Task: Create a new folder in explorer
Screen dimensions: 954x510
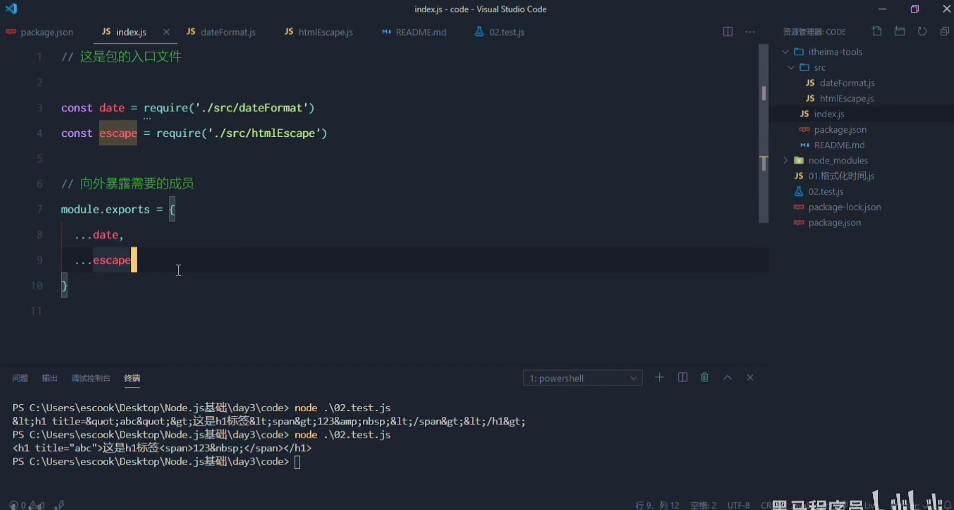Action: click(x=899, y=31)
